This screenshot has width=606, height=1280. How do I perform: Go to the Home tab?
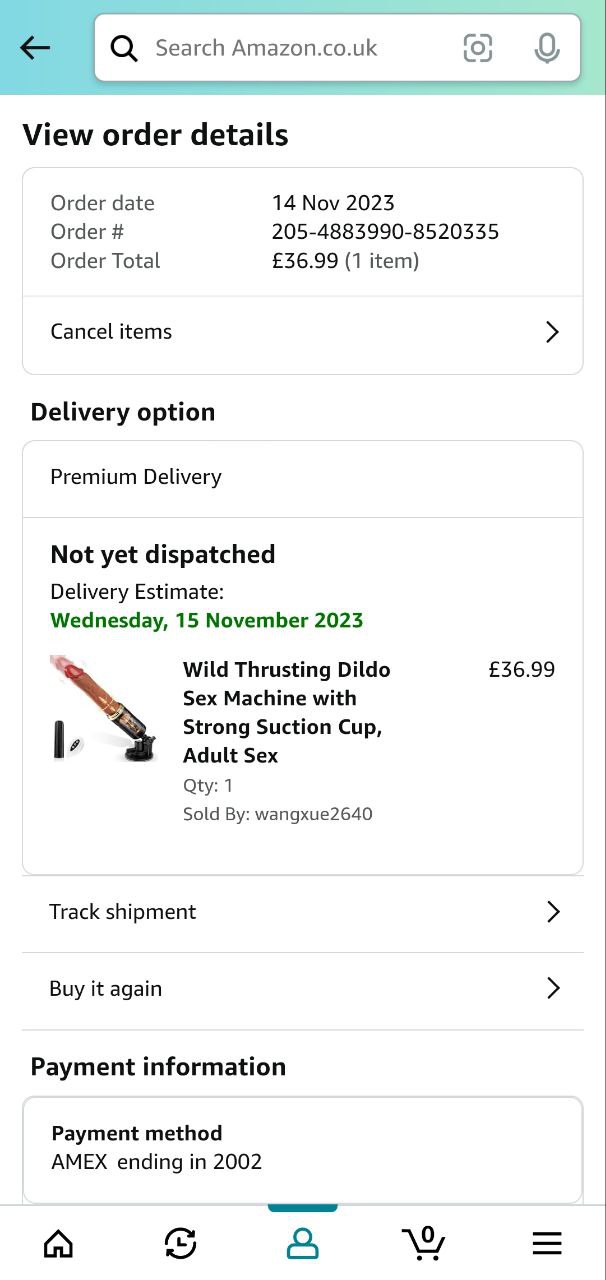tap(59, 1243)
